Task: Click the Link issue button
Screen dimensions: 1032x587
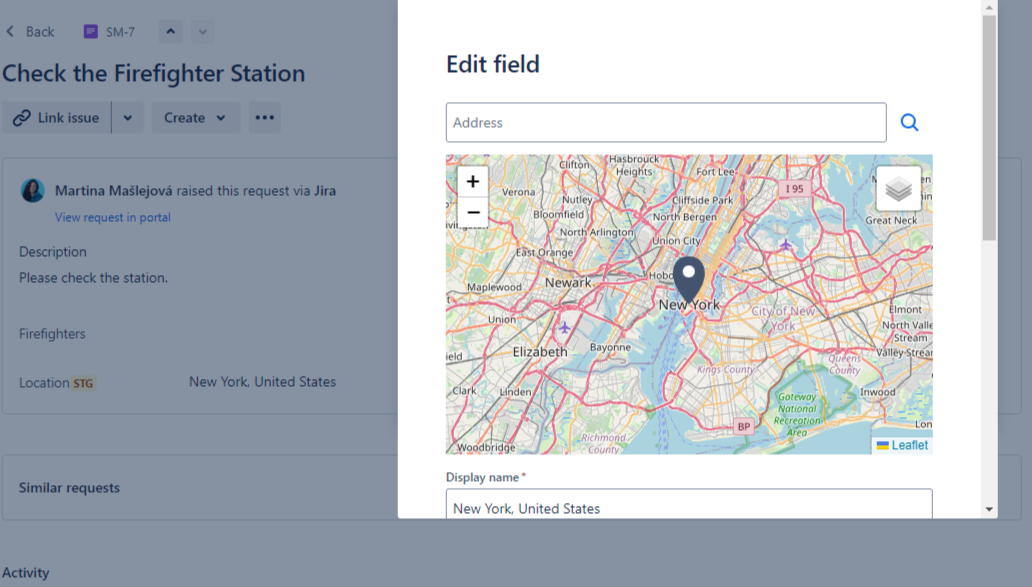Action: pyautogui.click(x=57, y=118)
